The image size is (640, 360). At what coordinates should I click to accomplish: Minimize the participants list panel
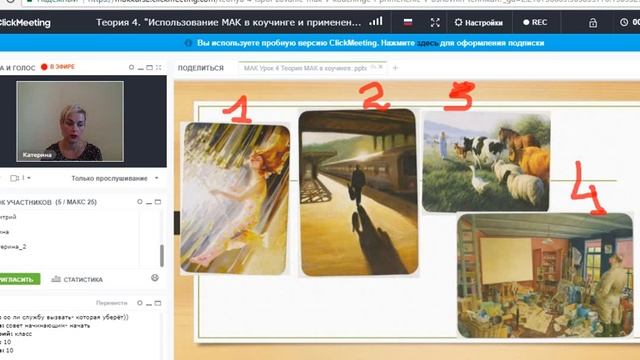149,202
